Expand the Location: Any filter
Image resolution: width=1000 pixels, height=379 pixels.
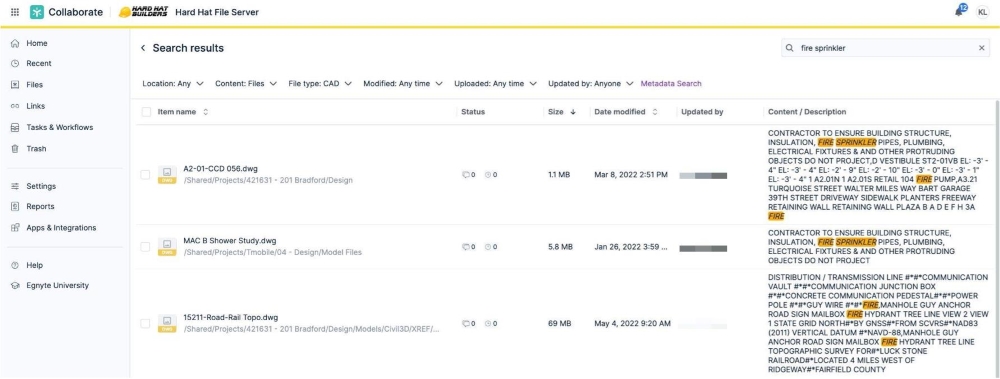point(173,84)
